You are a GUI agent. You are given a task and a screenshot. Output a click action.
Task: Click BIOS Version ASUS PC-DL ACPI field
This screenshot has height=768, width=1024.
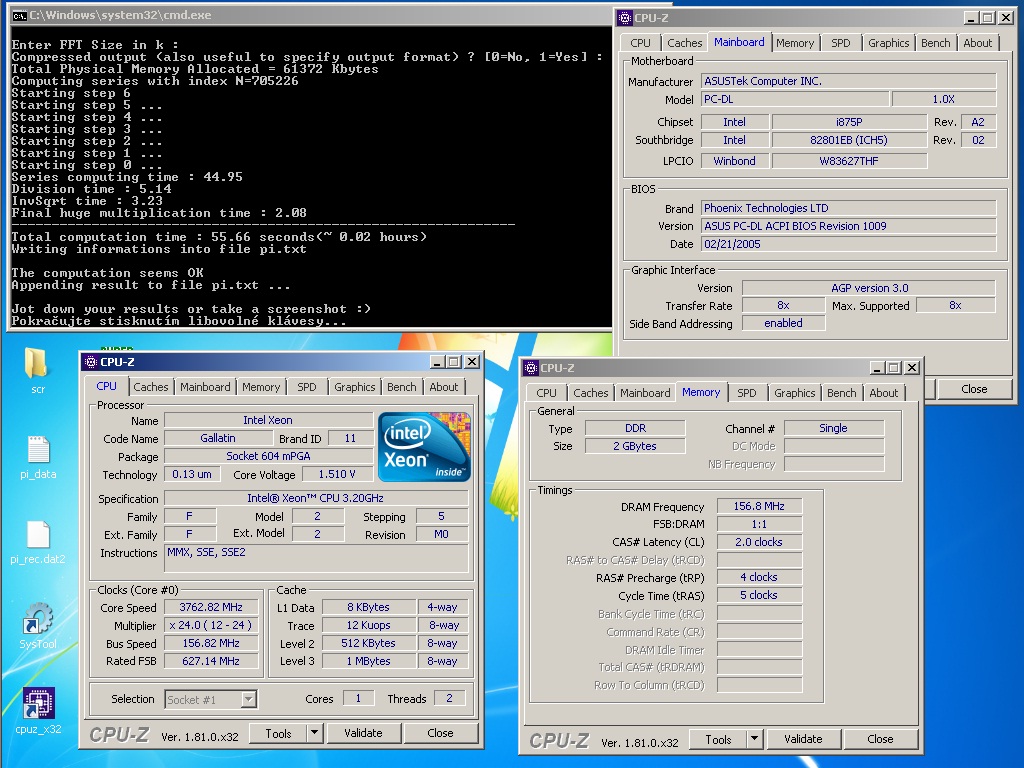tap(848, 227)
